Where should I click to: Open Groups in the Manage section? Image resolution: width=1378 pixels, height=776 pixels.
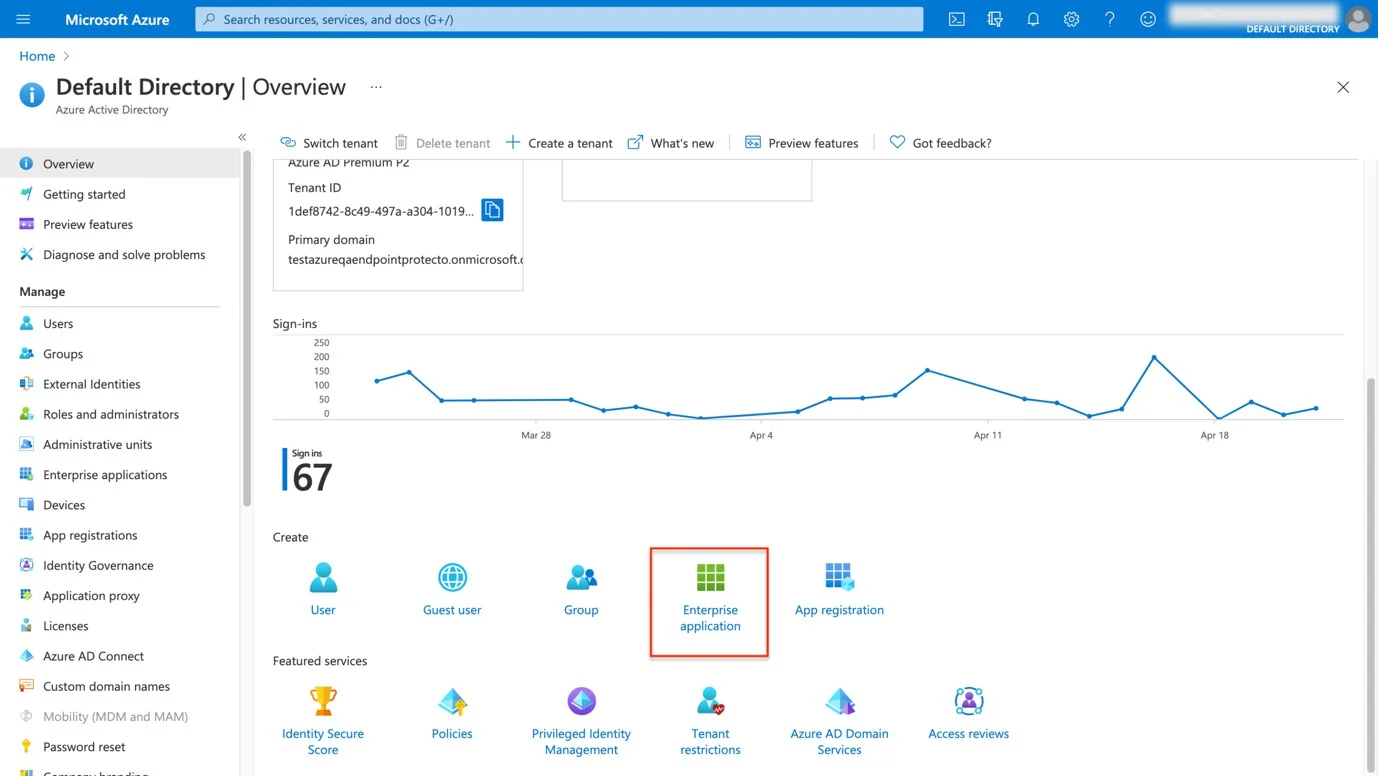tap(120, 353)
